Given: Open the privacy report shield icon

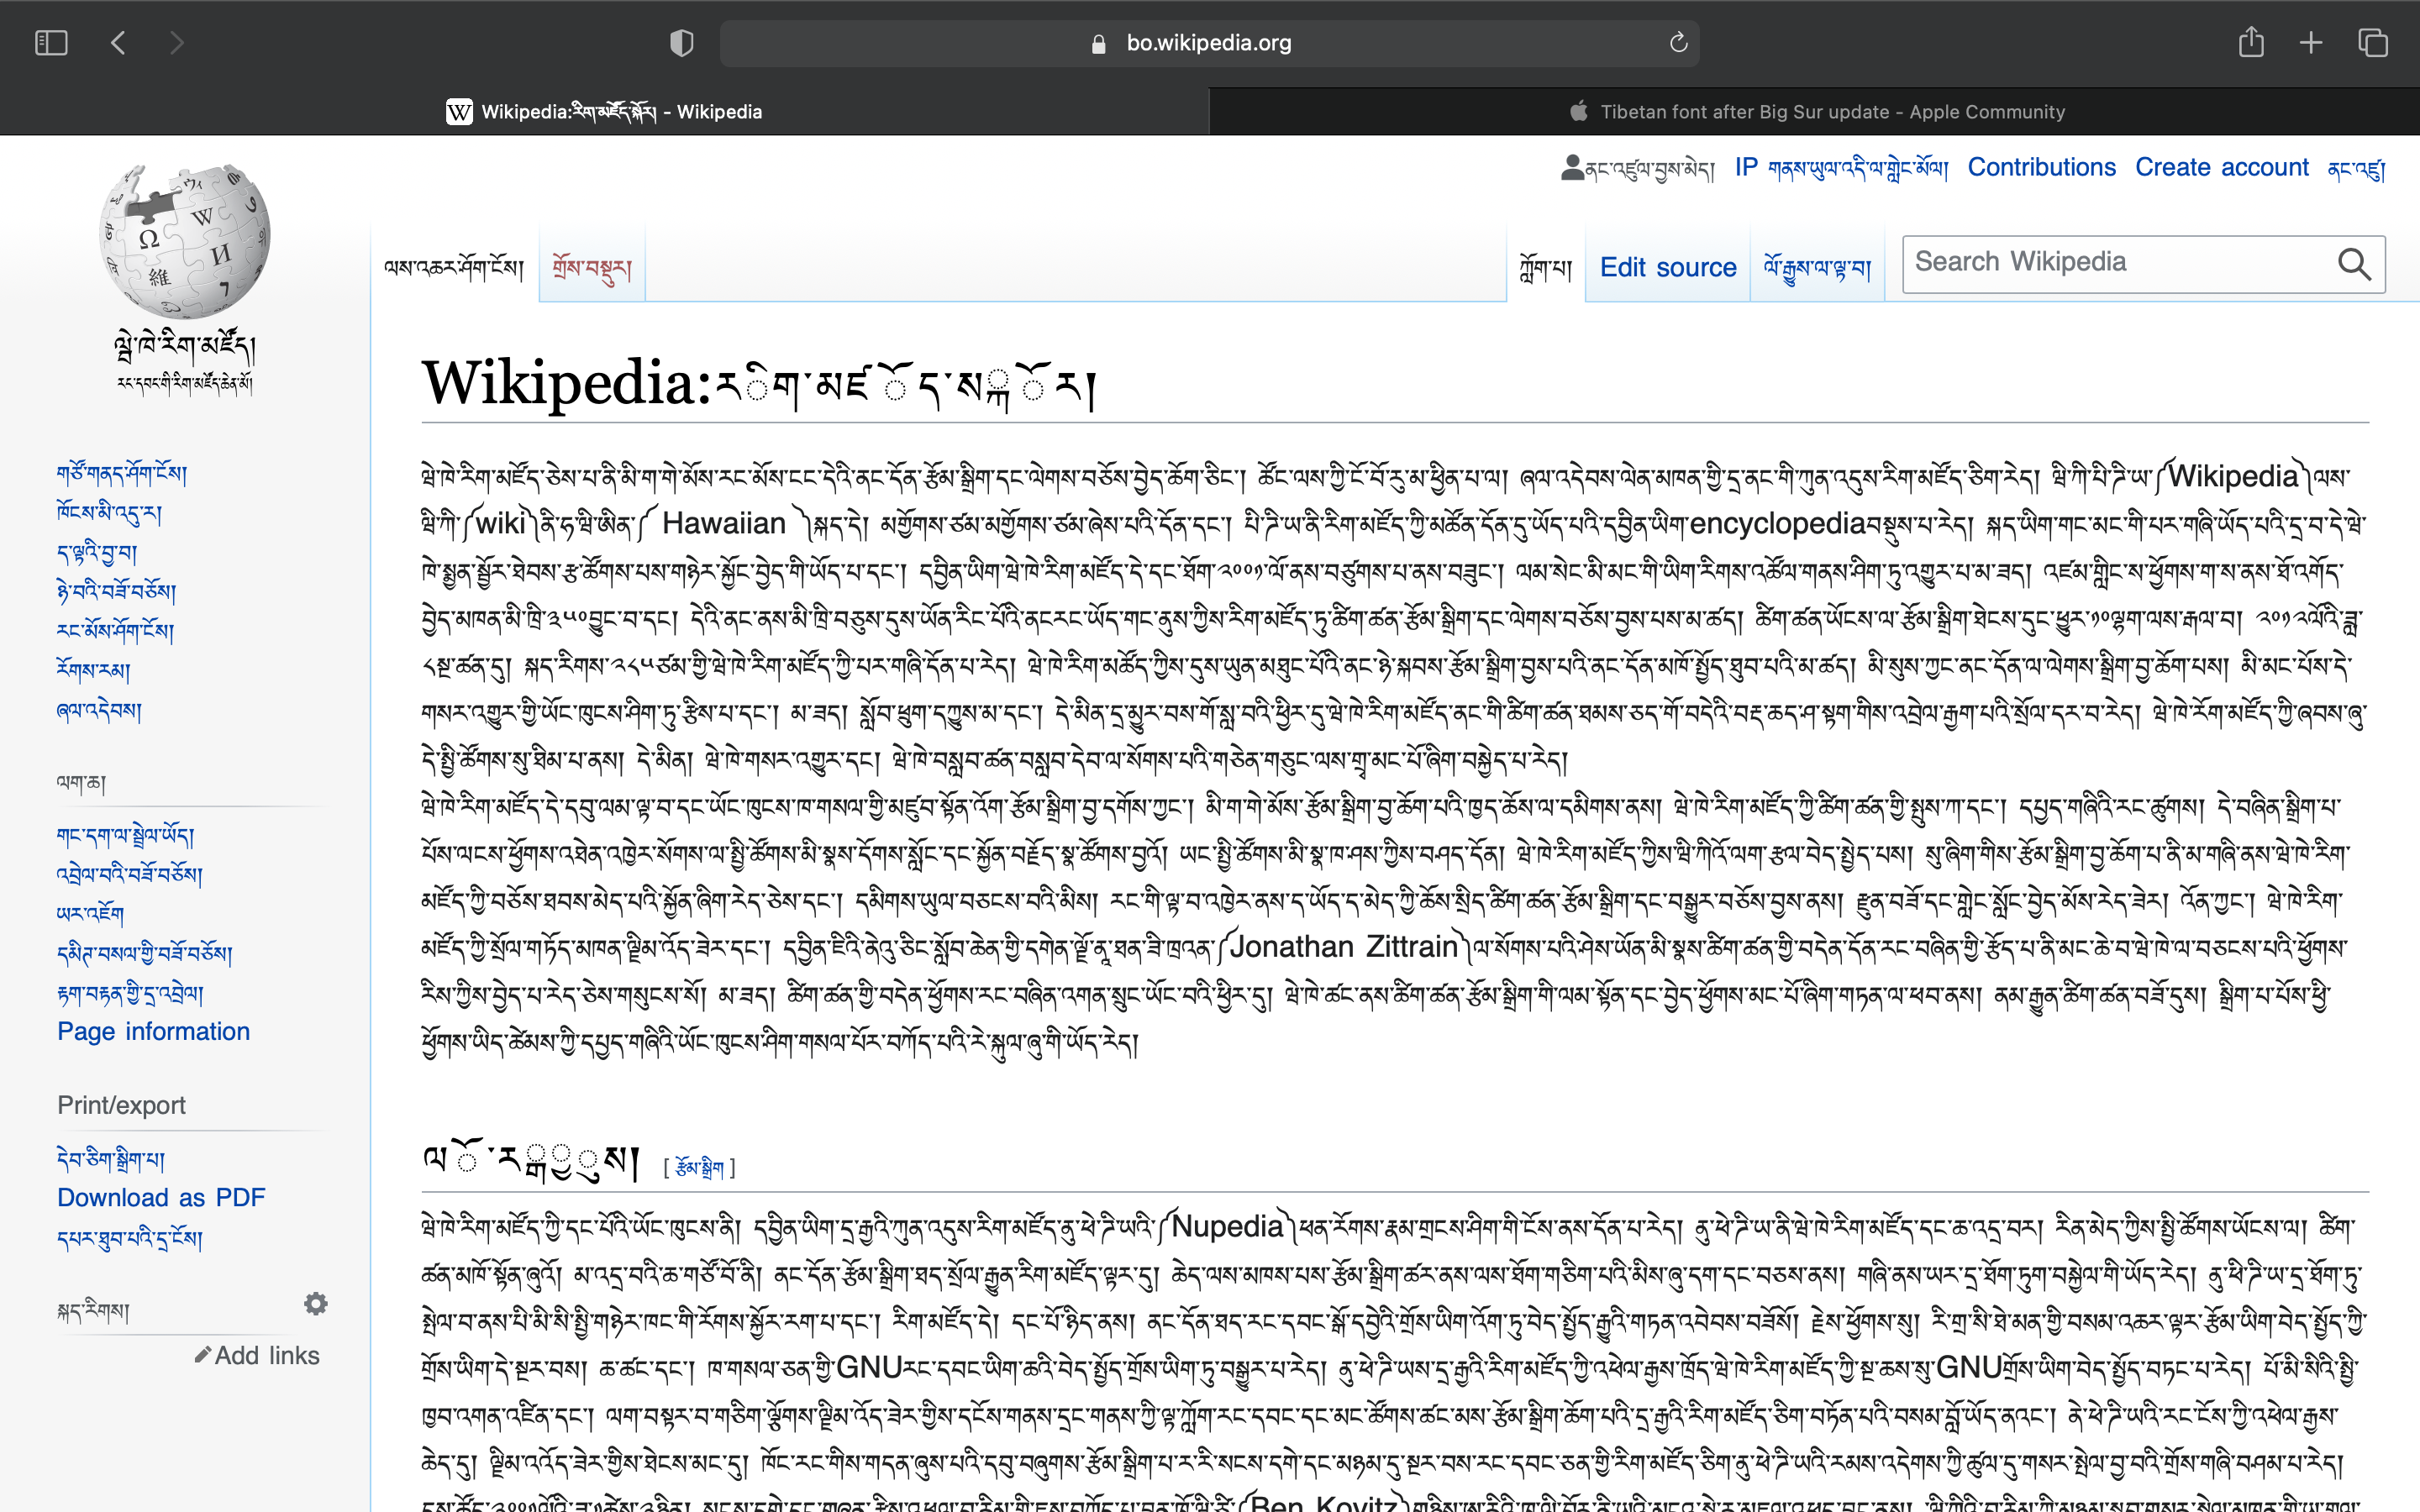Looking at the screenshot, I should 681,43.
